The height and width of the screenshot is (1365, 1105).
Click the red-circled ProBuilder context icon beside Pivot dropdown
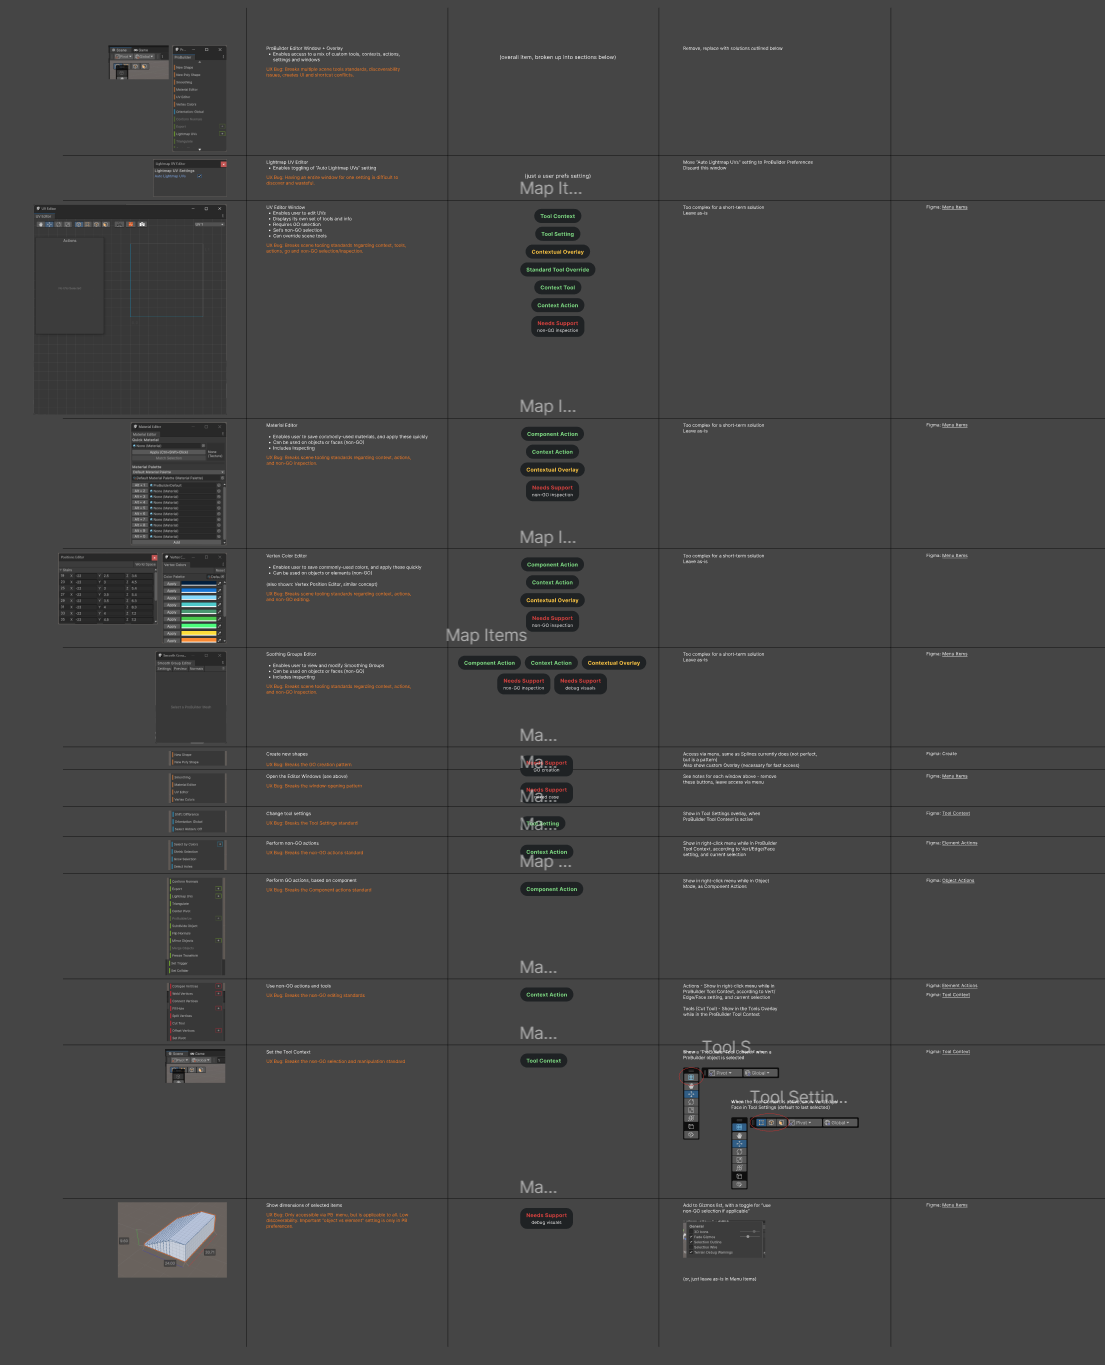691,1077
